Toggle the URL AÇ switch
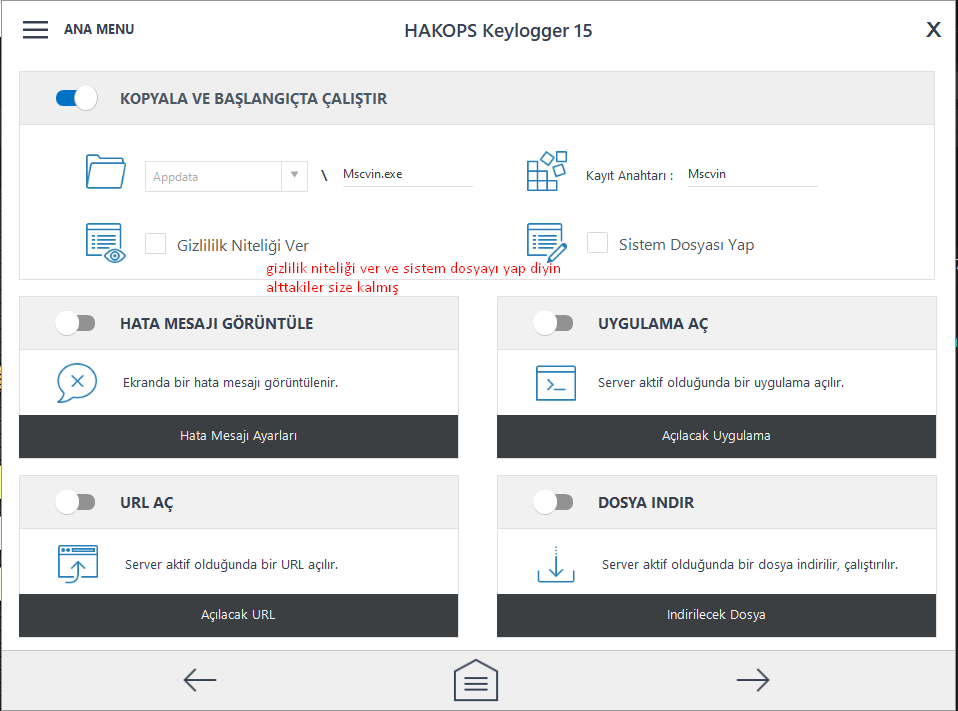958x711 pixels. (x=75, y=502)
